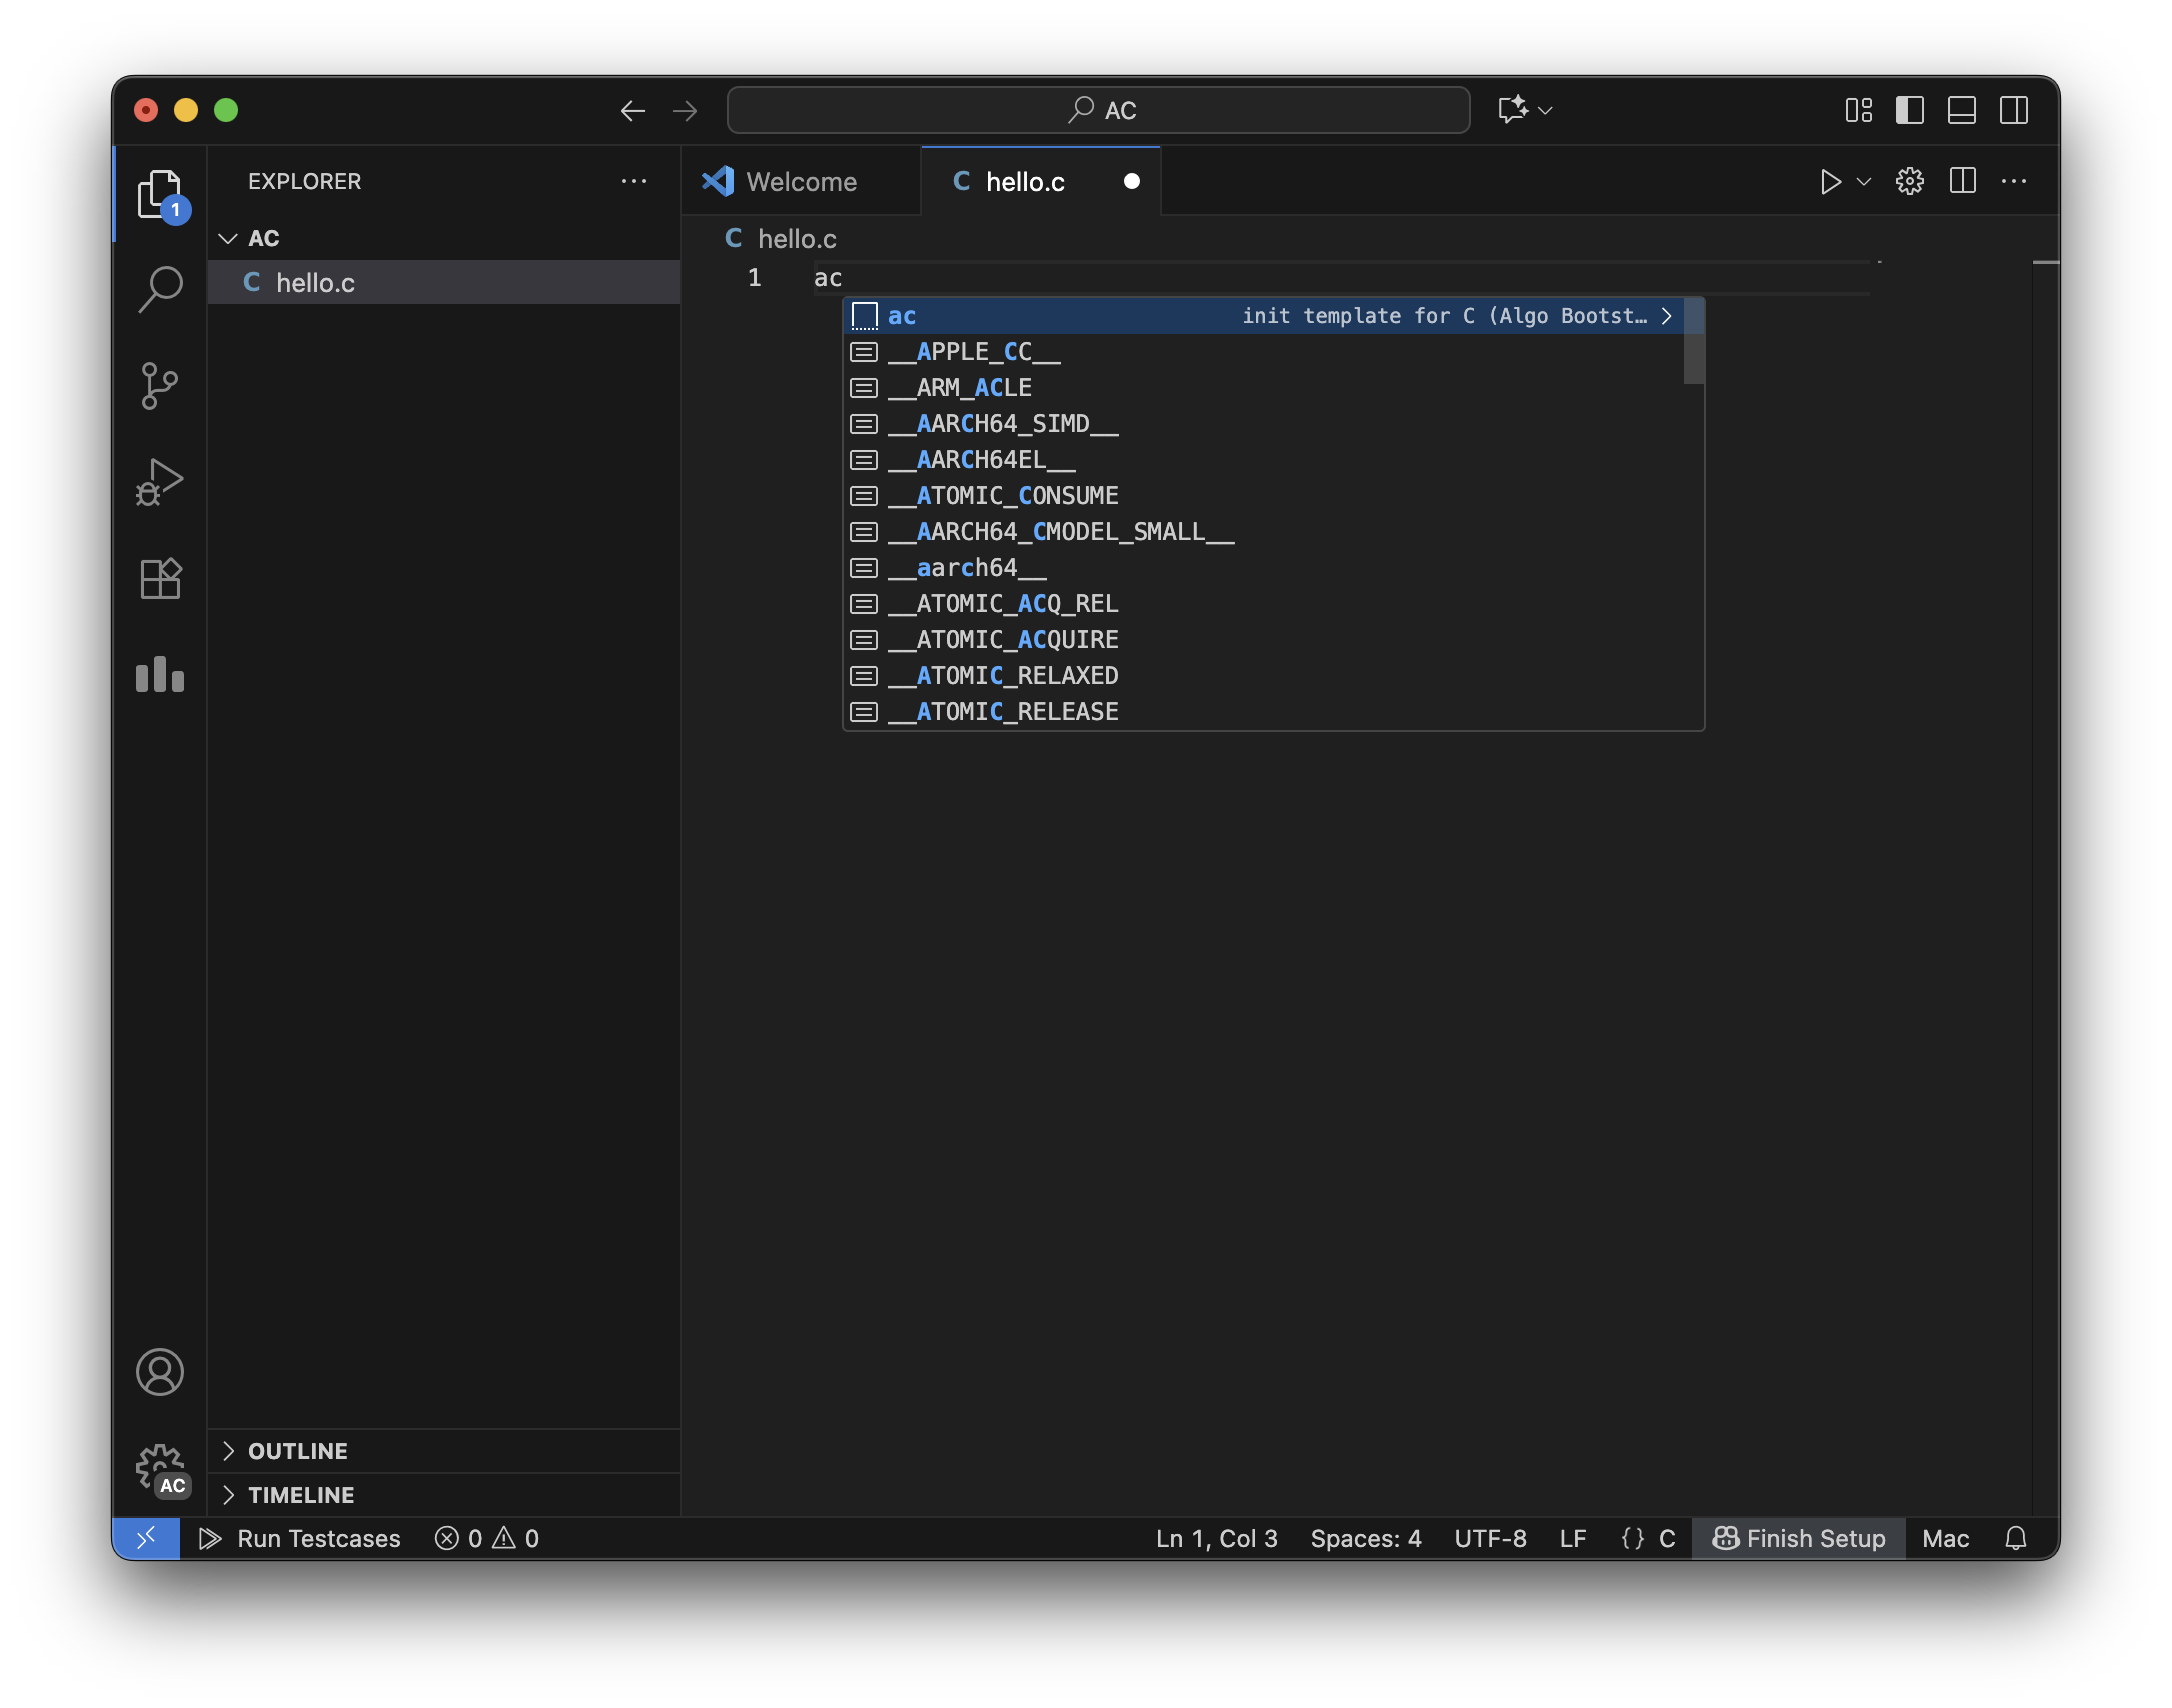This screenshot has width=2172, height=1708.
Task: Open the run options dropdown arrow
Action: point(1864,182)
